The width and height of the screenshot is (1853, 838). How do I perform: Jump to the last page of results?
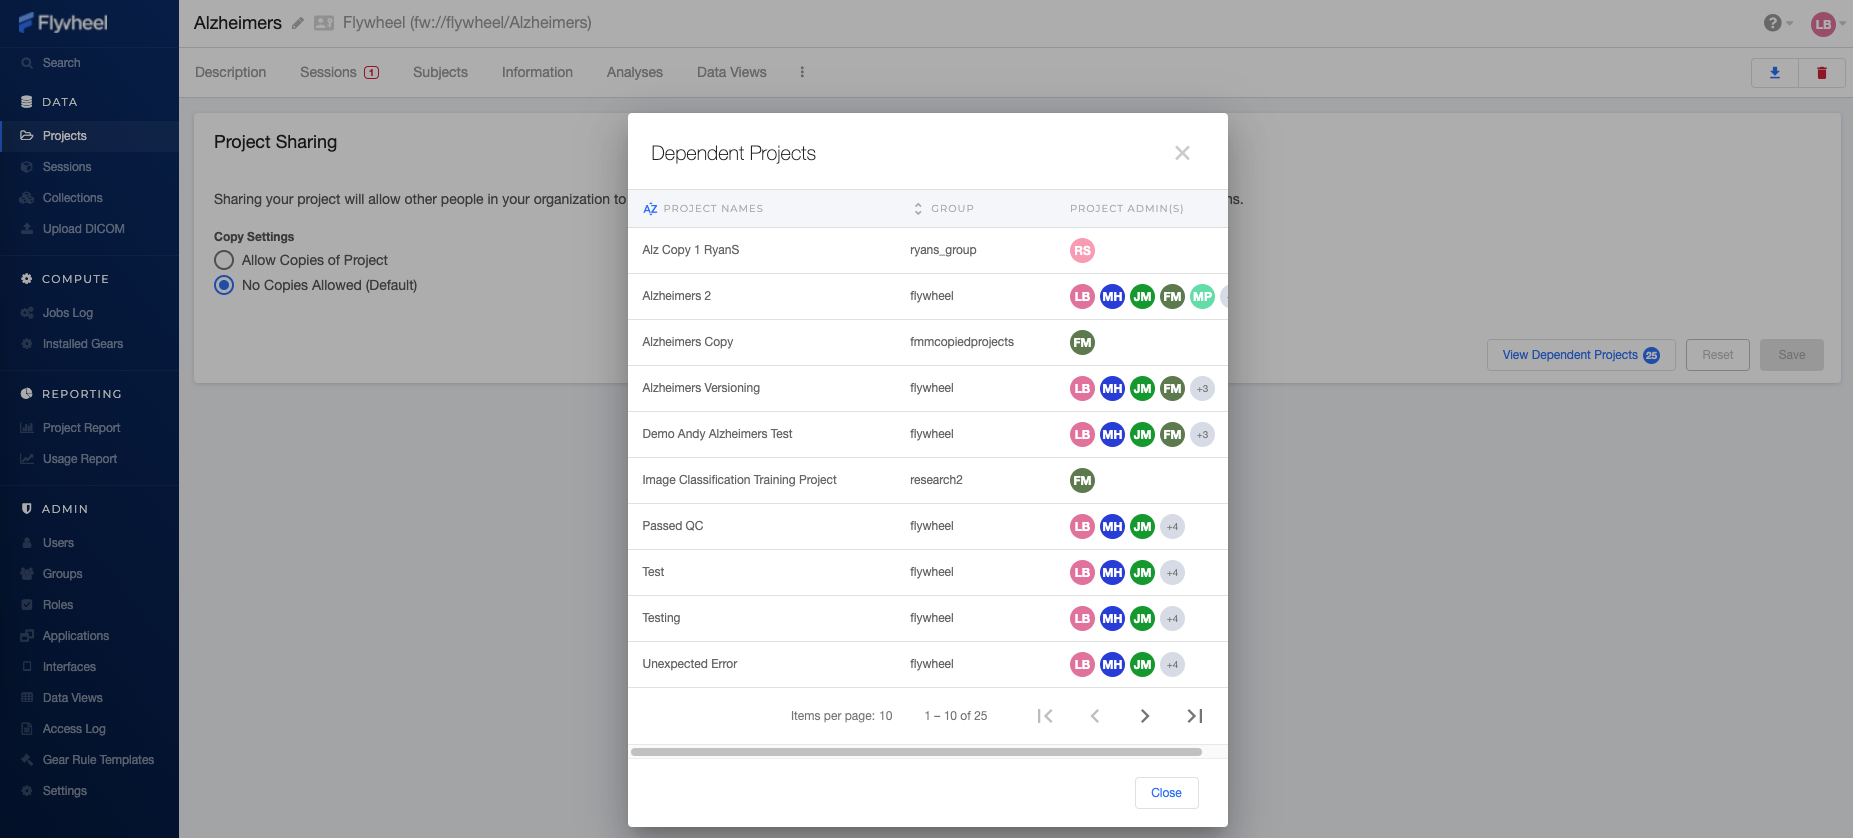click(x=1195, y=716)
